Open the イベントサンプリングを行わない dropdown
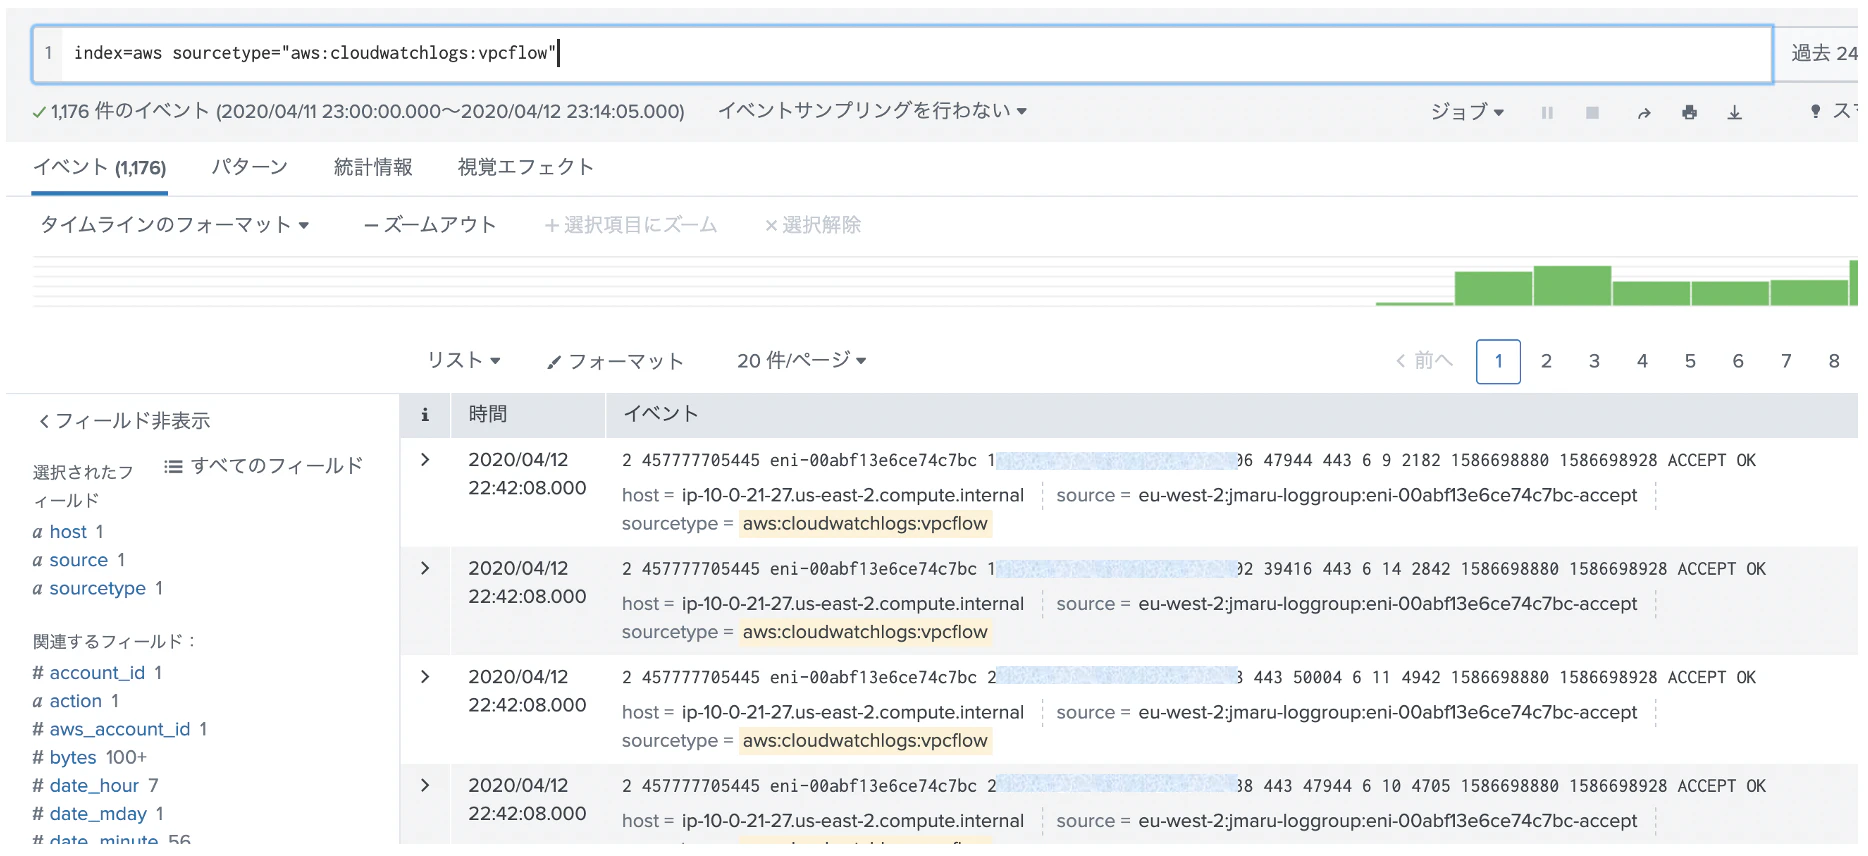The image size is (1868, 856). coord(872,111)
